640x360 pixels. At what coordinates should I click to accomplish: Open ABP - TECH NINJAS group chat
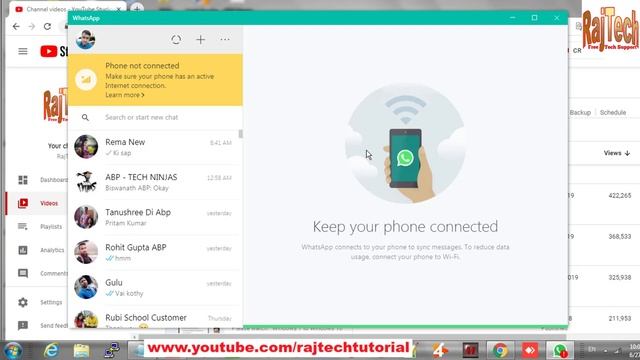click(155, 182)
